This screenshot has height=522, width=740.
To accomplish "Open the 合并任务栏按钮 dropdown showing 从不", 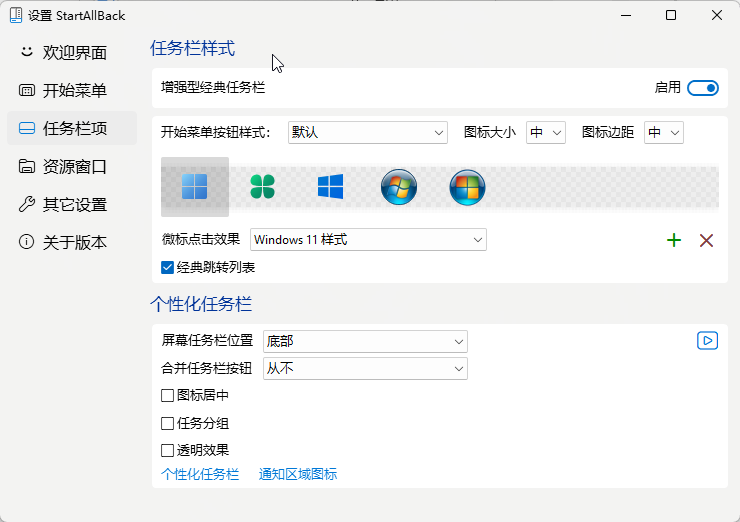I will (365, 369).
